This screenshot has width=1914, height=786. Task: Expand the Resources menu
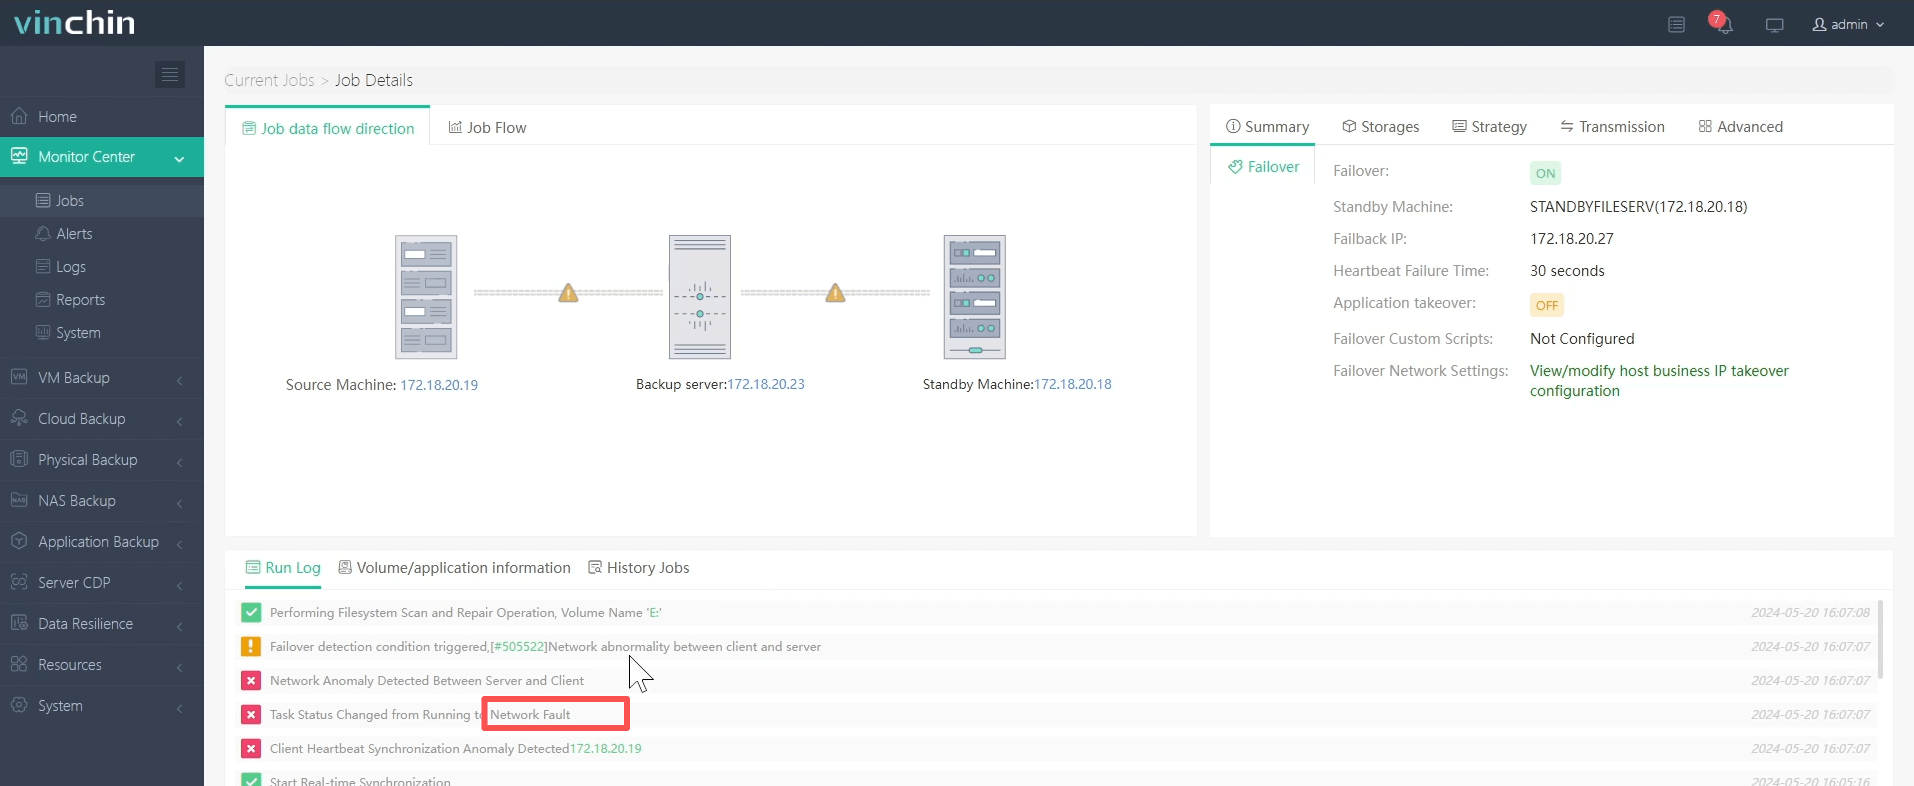102,665
